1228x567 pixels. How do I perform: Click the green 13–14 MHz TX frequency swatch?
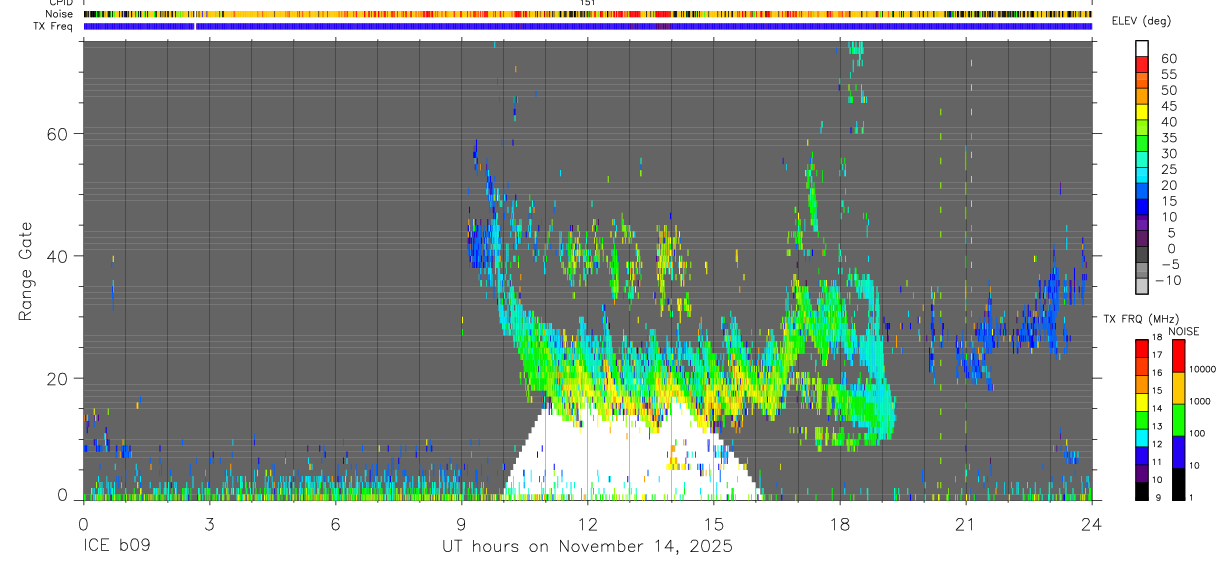[1141, 418]
